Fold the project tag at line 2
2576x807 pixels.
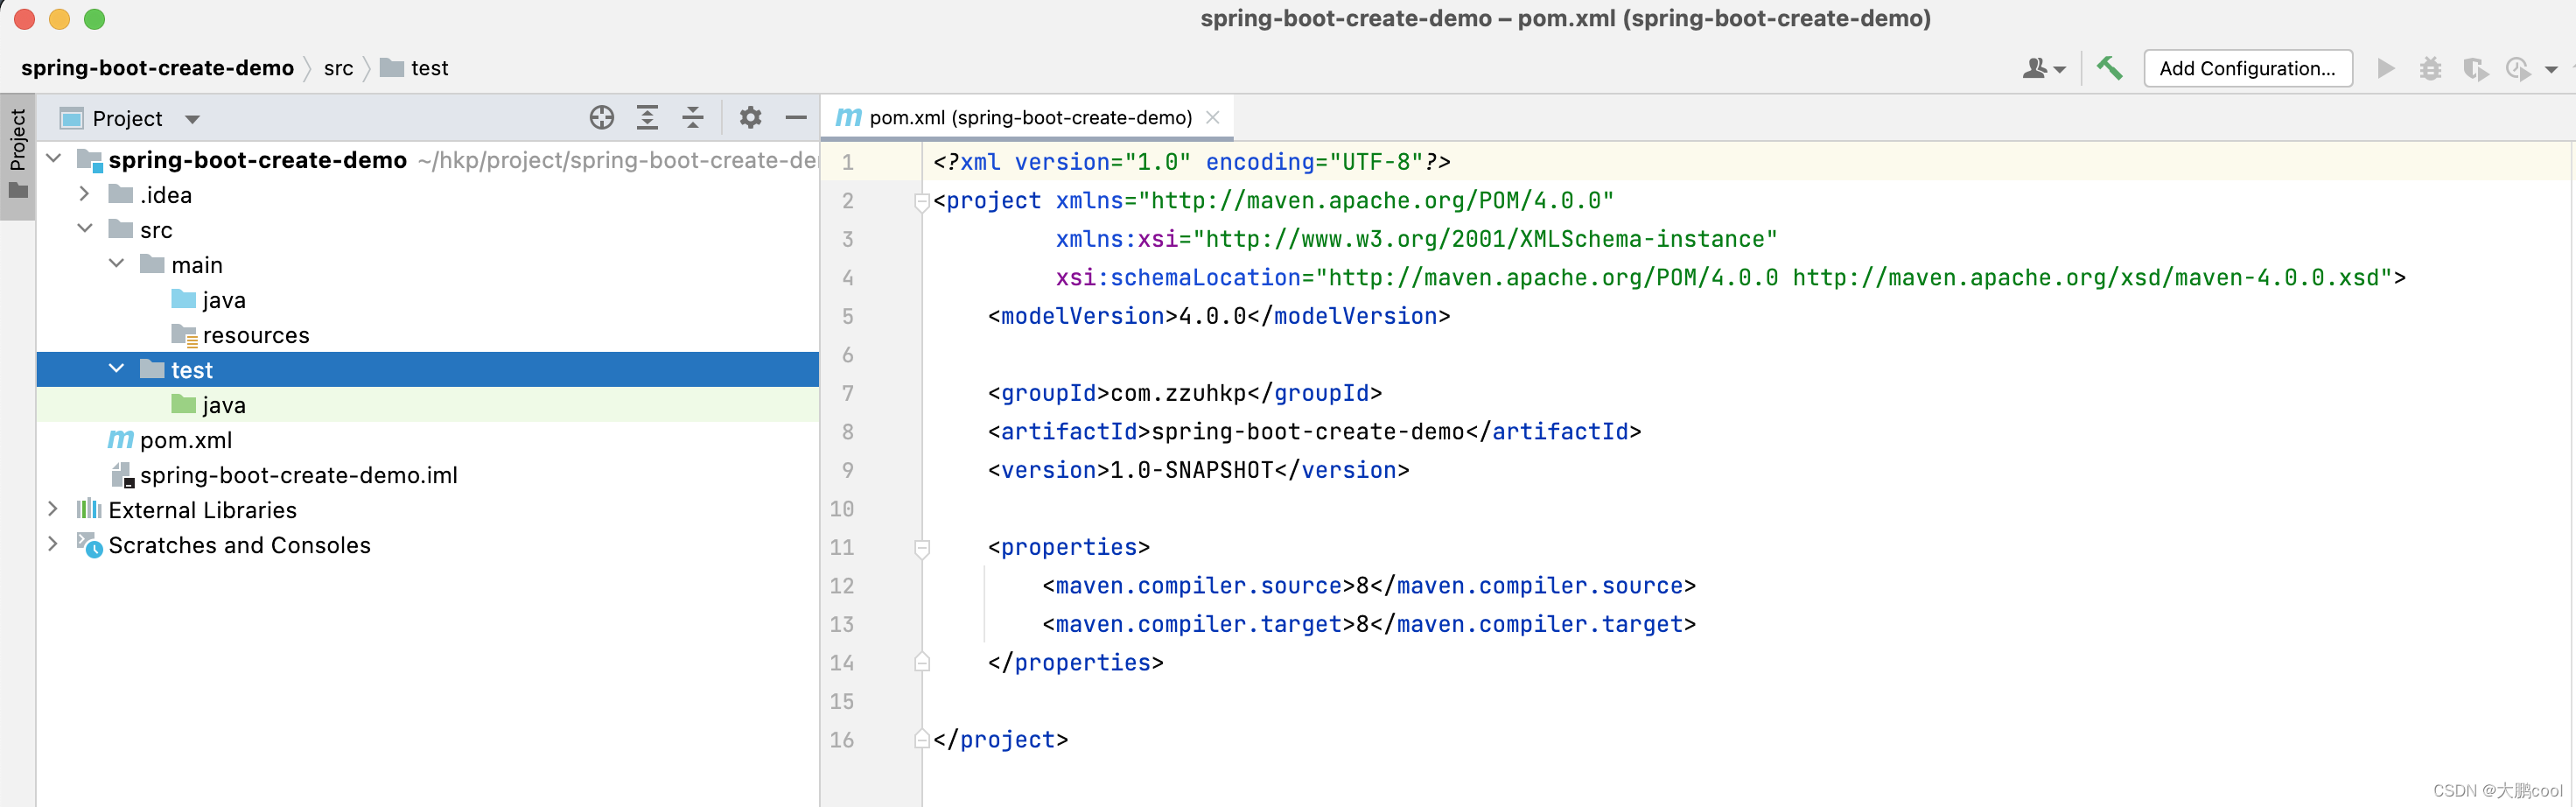point(922,202)
